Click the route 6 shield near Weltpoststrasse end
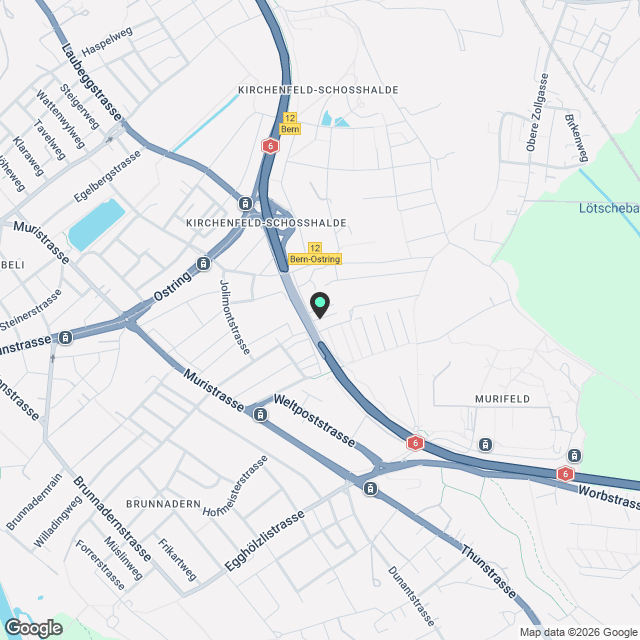Viewport: 640px width, 640px height. (x=415, y=443)
